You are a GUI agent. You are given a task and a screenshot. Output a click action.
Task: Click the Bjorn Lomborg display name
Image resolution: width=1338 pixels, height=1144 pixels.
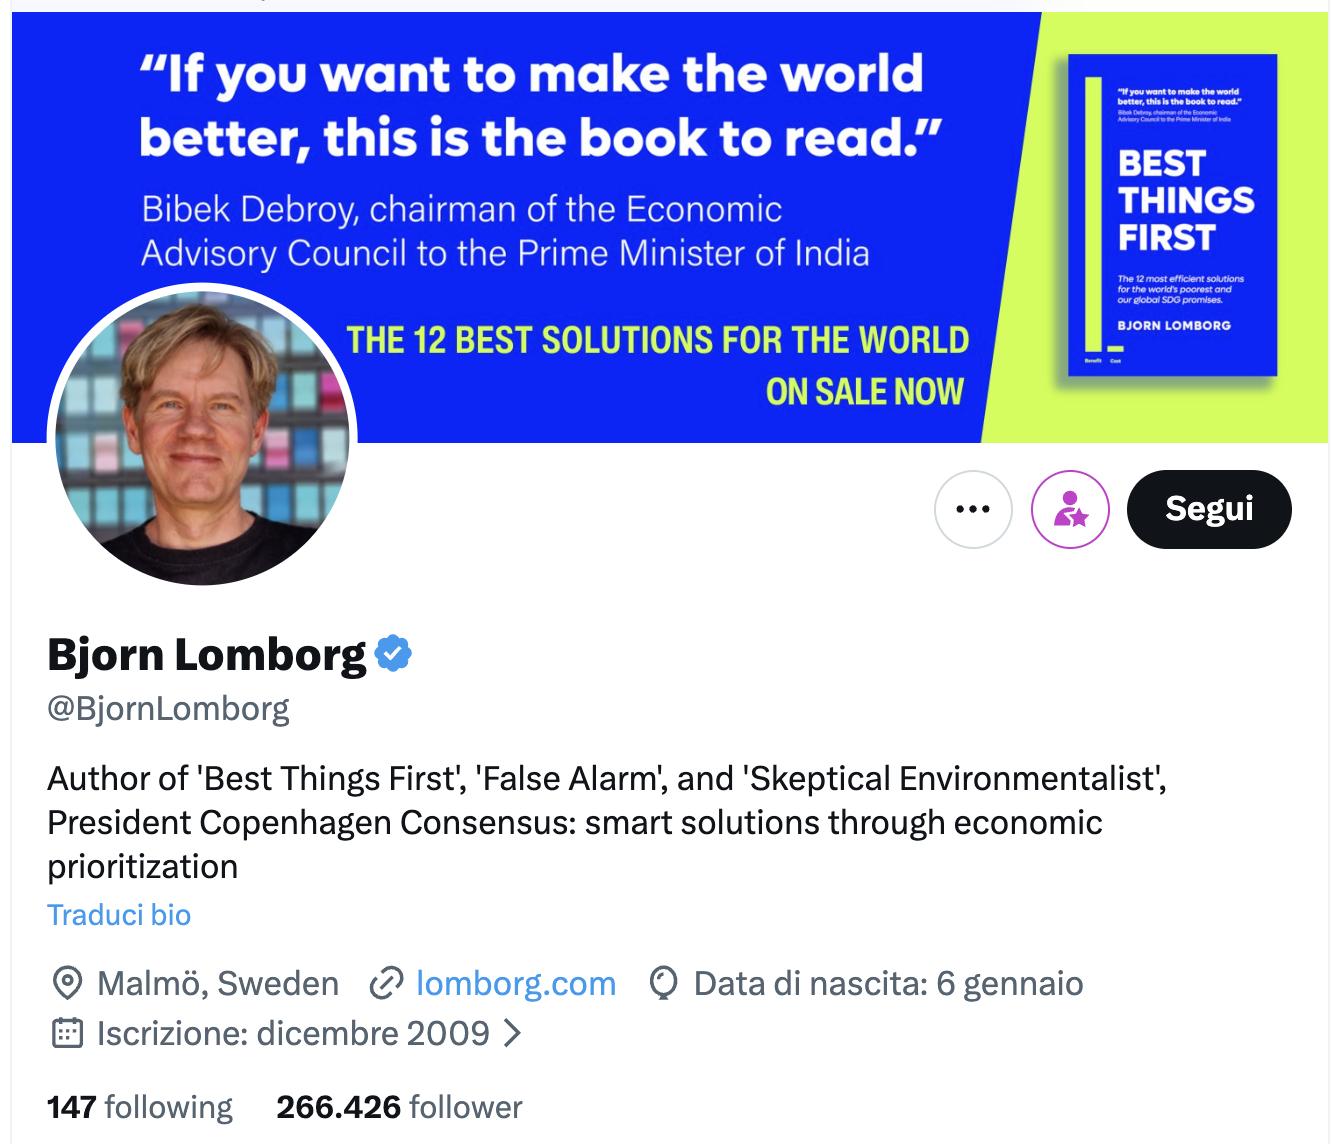pyautogui.click(x=207, y=654)
